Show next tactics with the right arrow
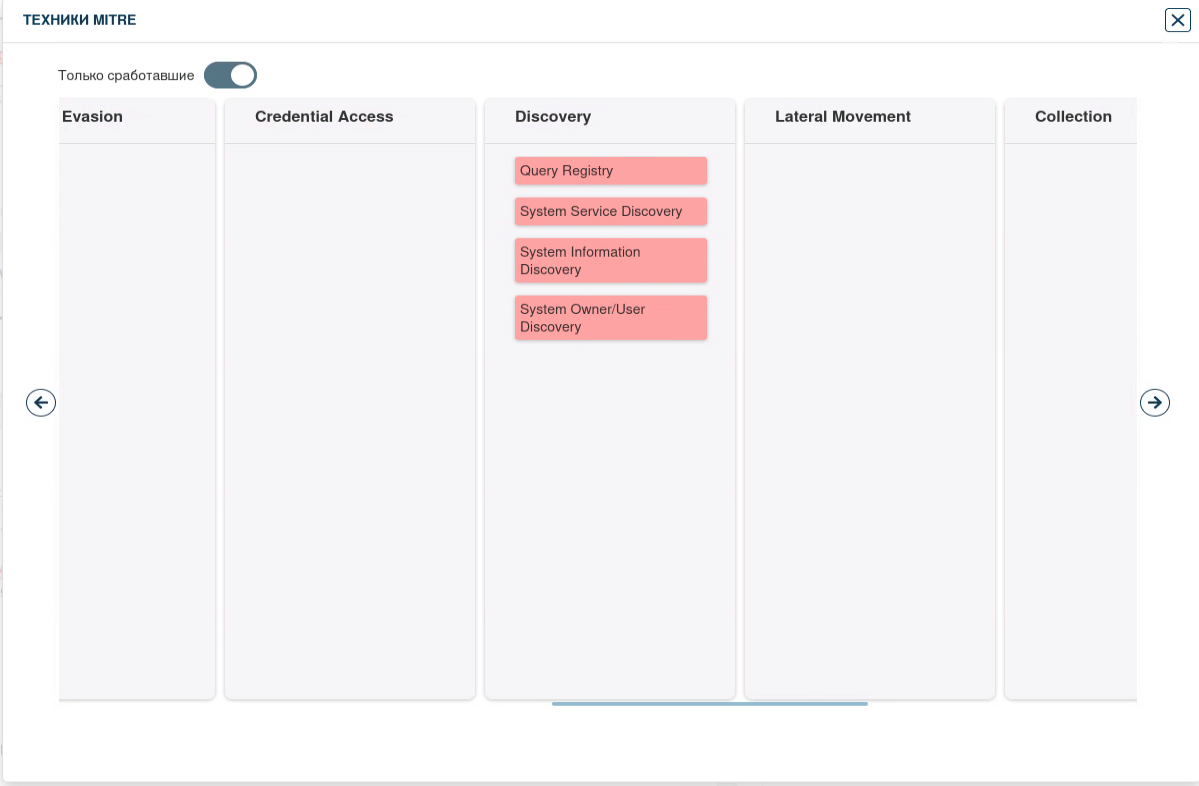 tap(1154, 402)
